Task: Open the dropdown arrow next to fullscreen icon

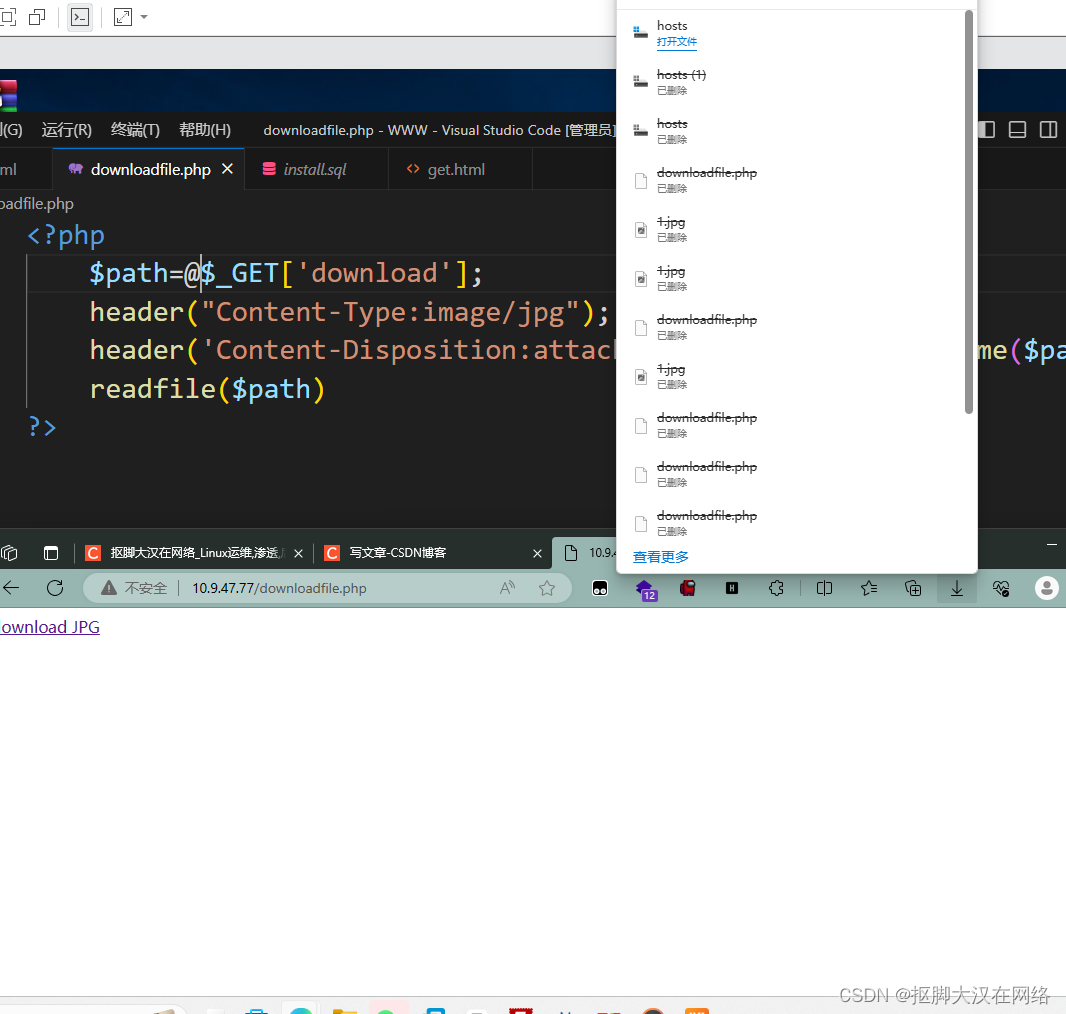Action: [x=143, y=17]
